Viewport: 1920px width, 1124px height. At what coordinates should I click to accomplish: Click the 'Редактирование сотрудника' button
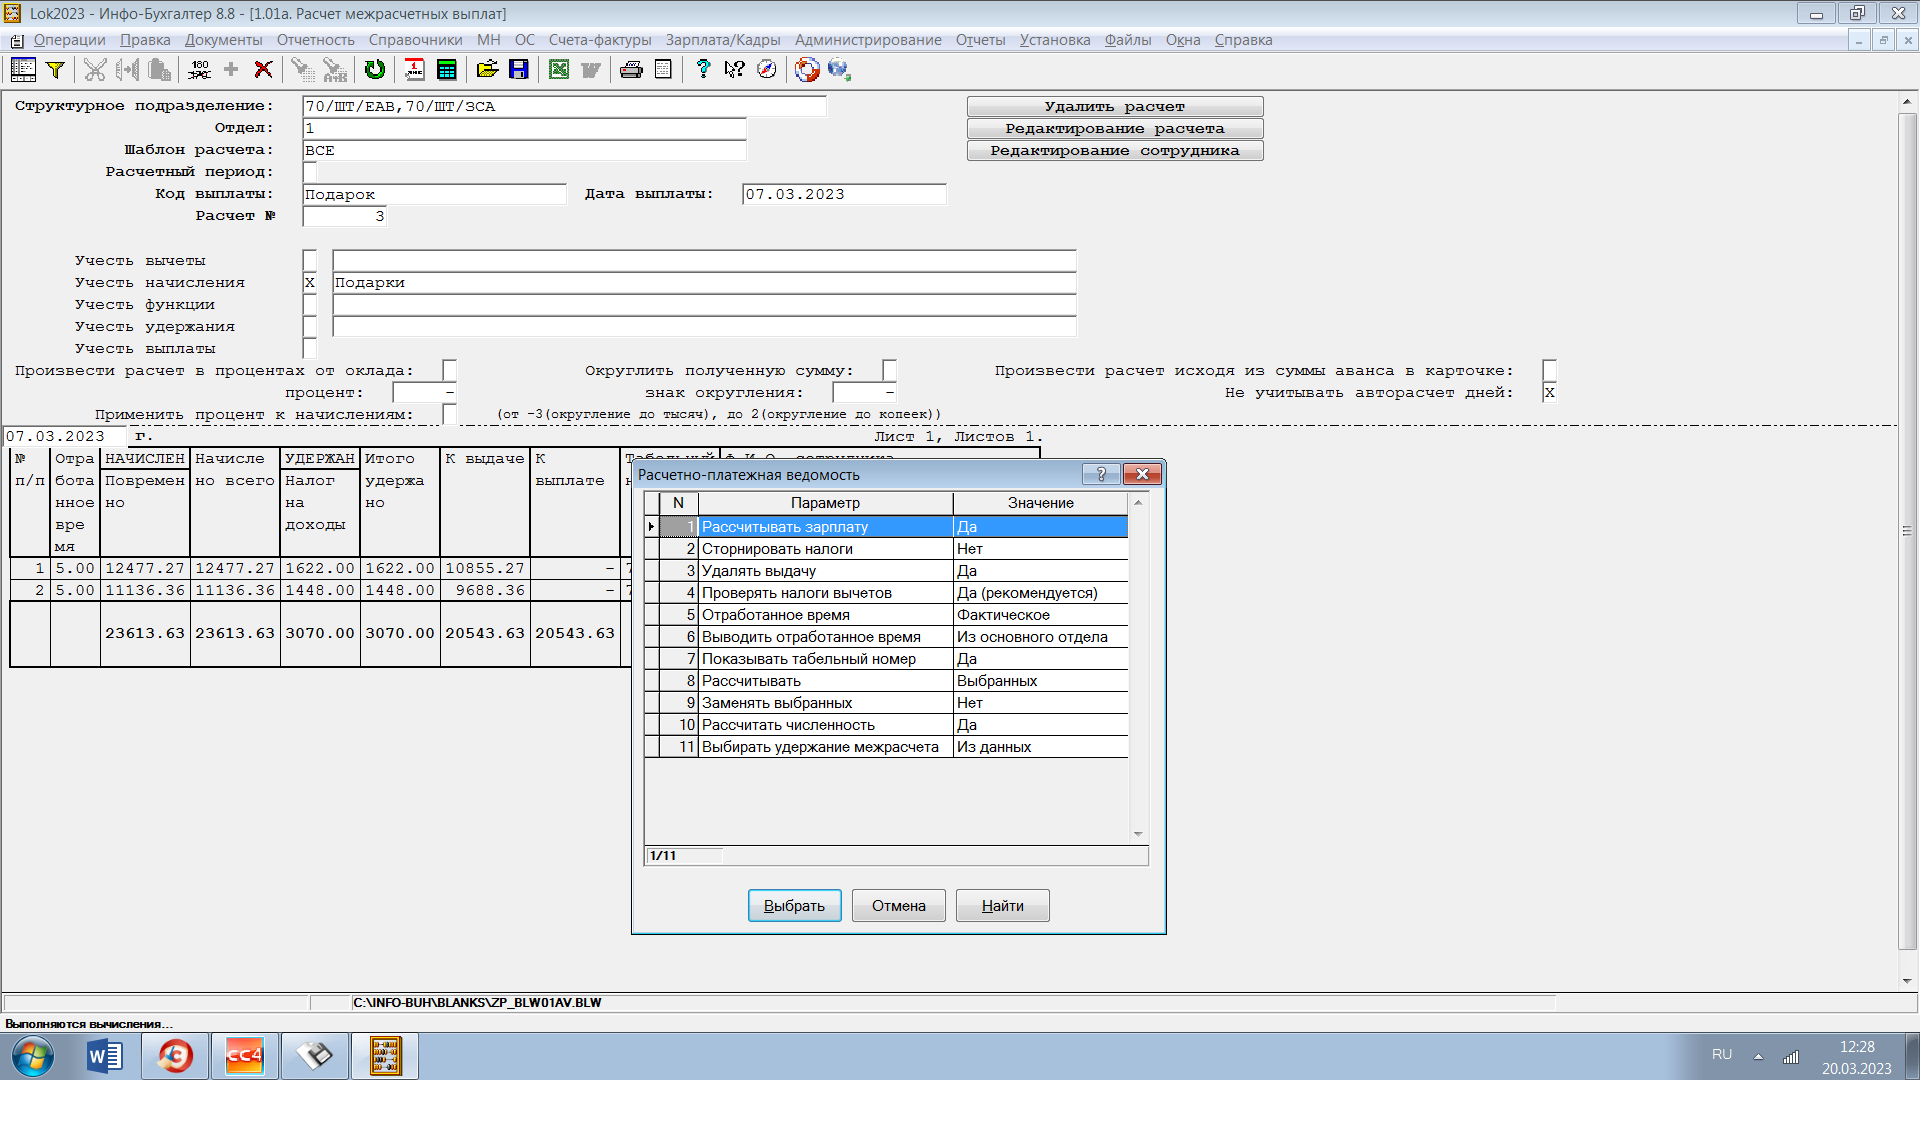coord(1115,151)
